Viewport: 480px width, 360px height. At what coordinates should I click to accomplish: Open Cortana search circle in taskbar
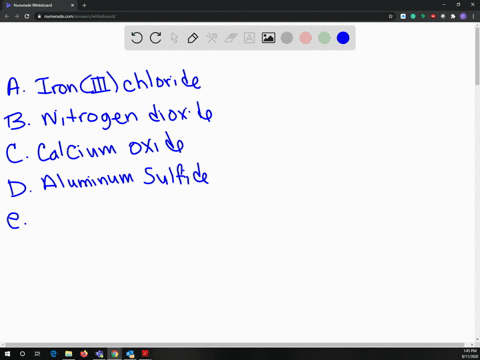(22, 354)
